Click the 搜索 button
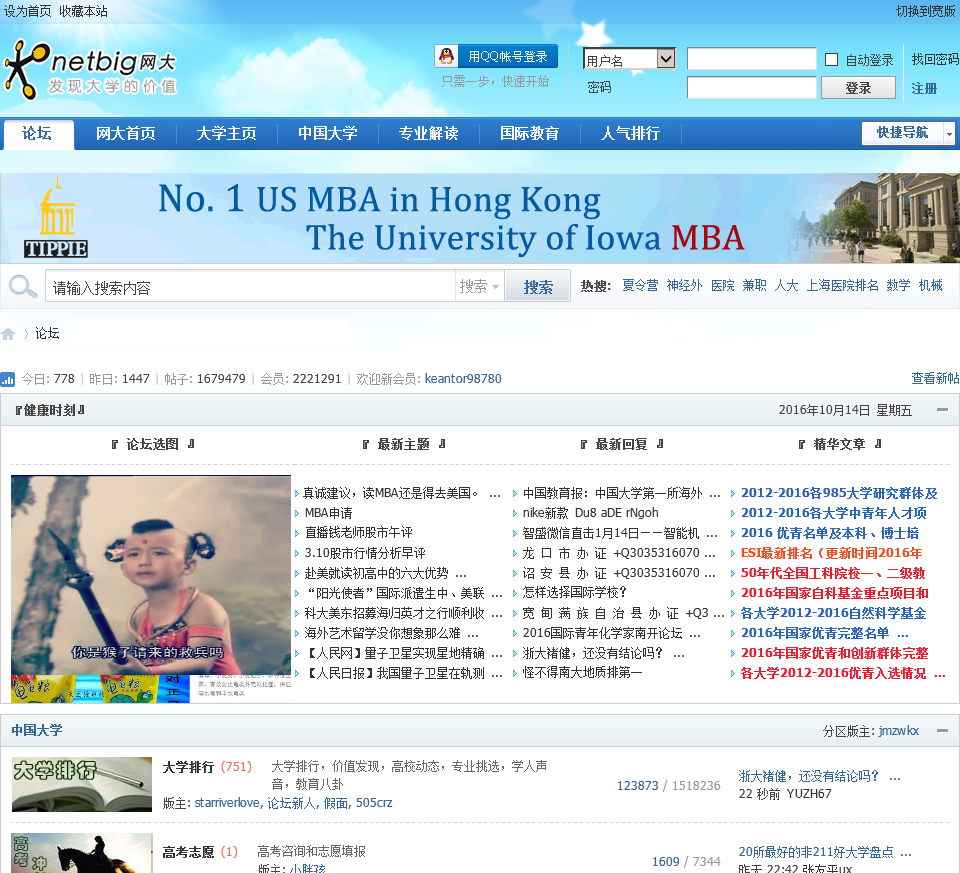This screenshot has height=873, width=960. pyautogui.click(x=538, y=286)
